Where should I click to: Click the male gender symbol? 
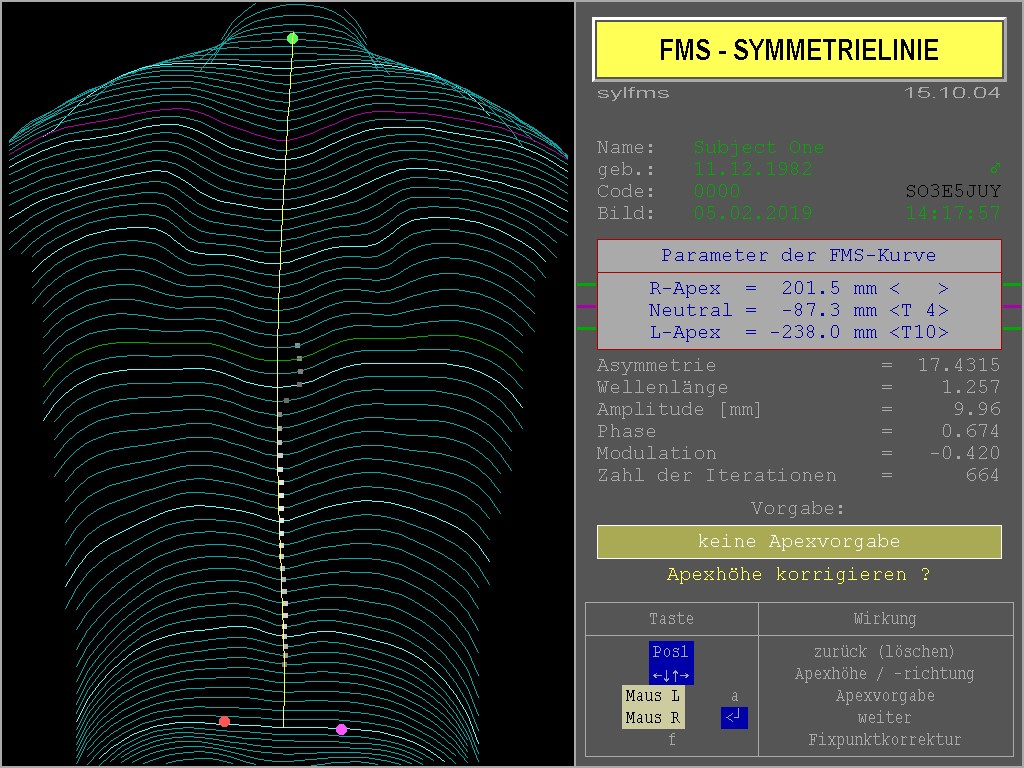[994, 169]
